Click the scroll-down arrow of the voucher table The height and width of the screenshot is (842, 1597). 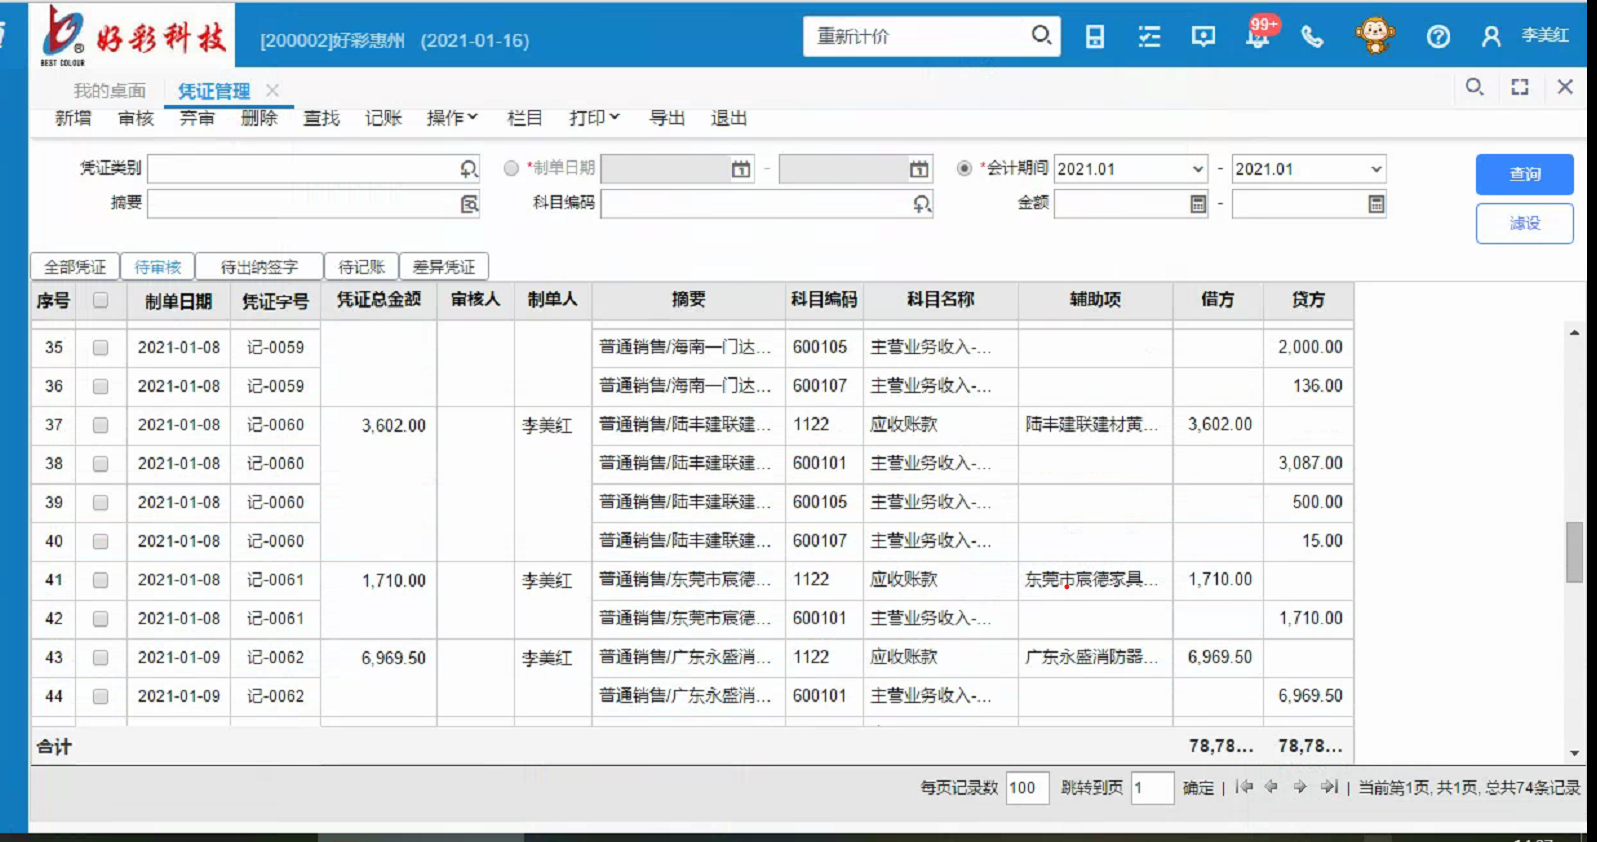tap(1574, 753)
